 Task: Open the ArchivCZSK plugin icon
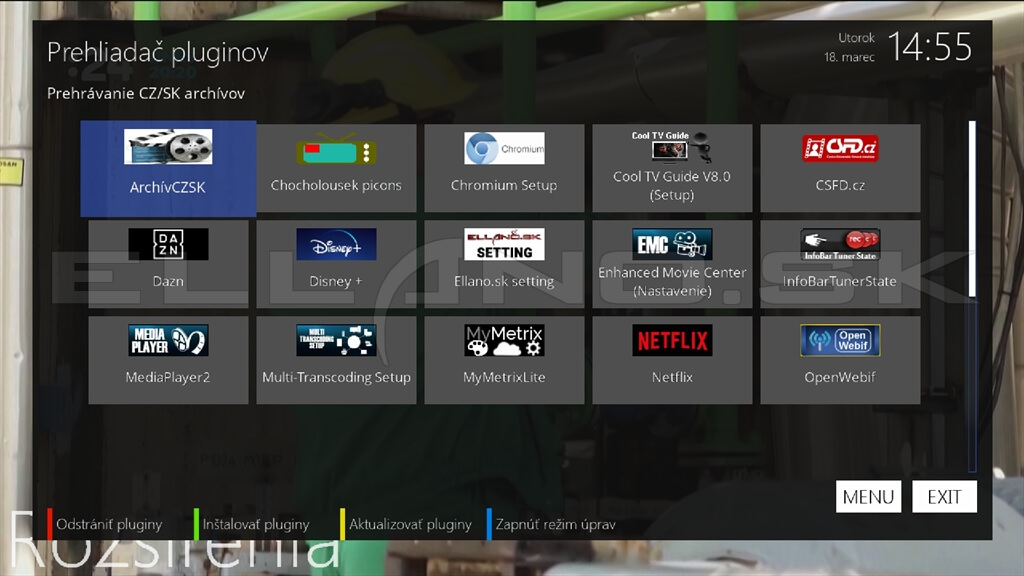[168, 146]
